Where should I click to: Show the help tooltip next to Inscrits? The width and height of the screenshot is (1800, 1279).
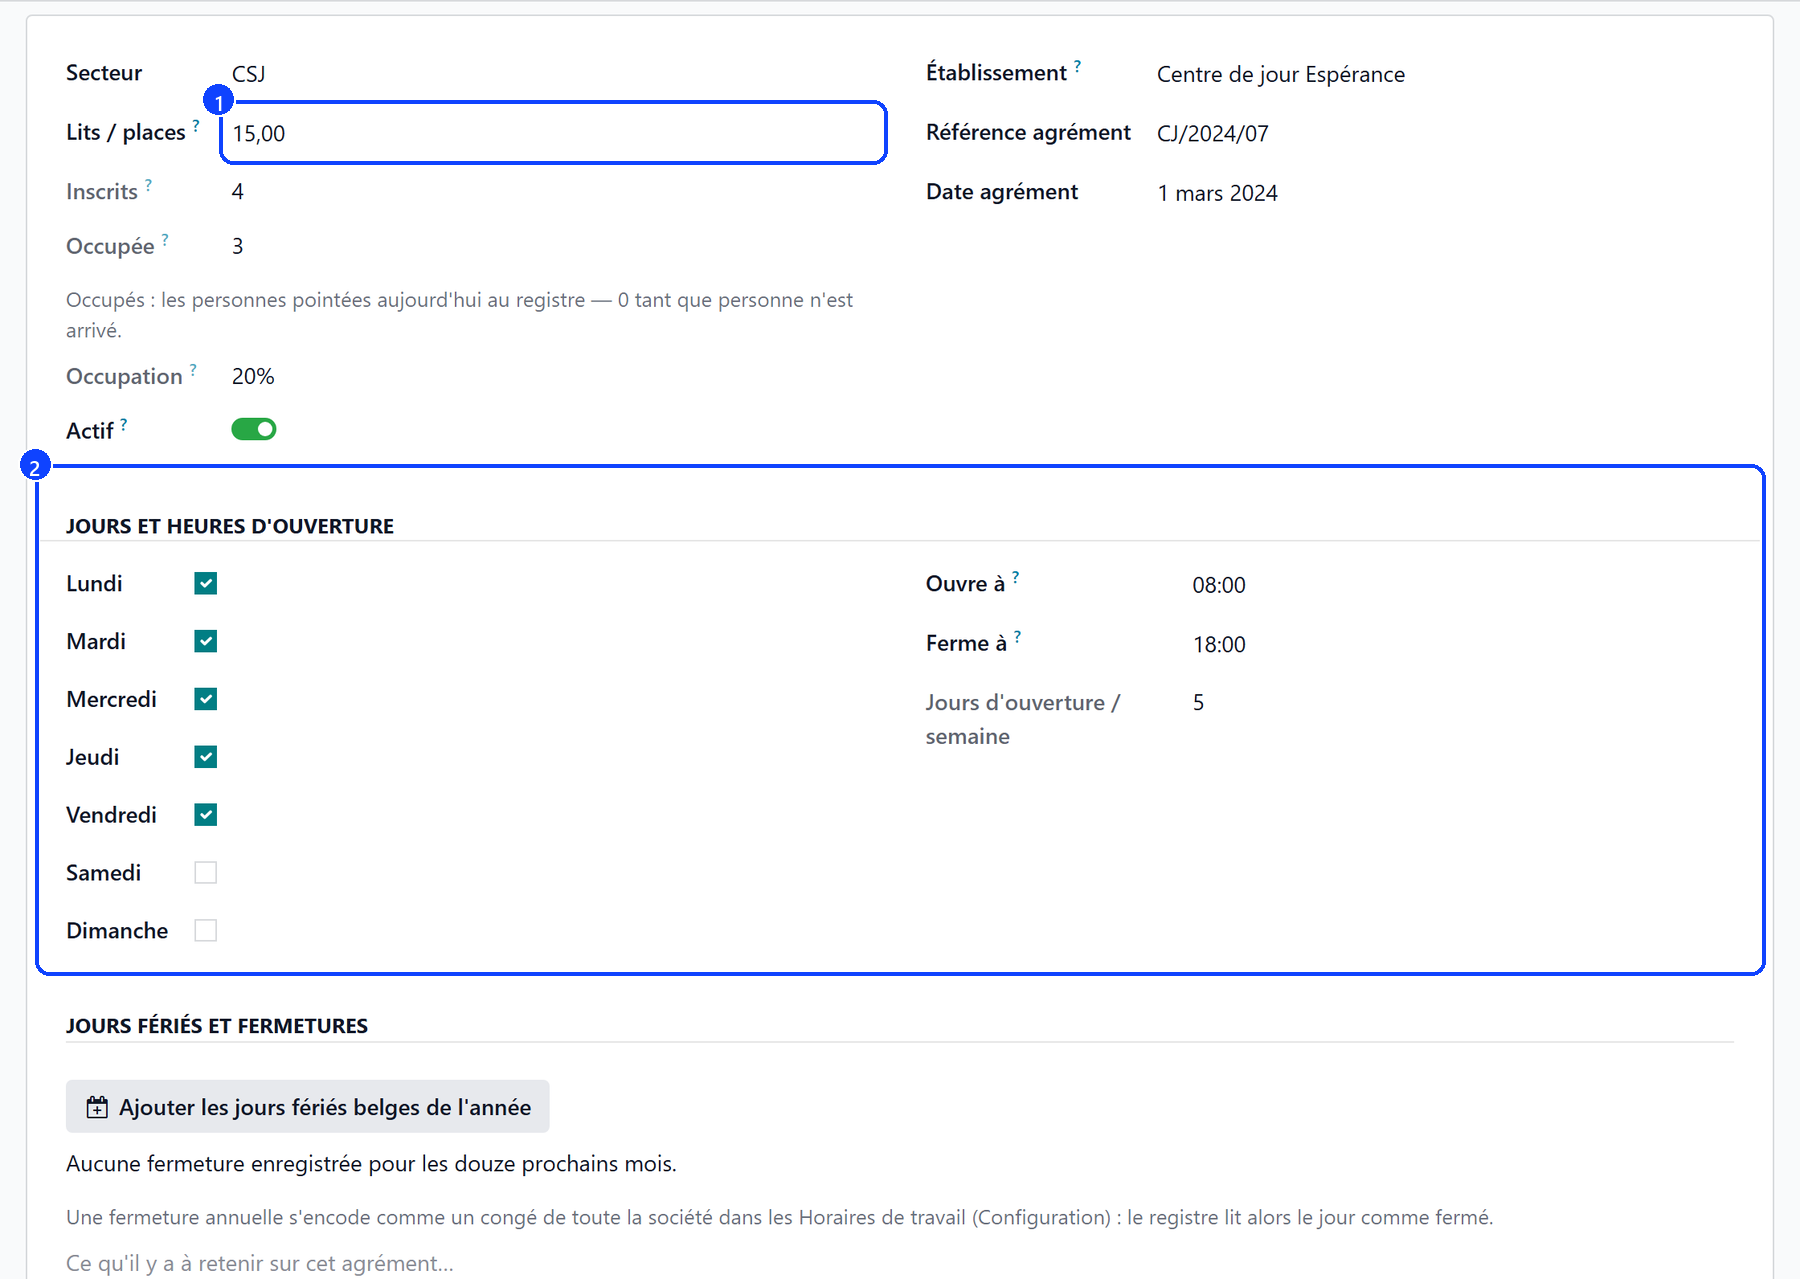[x=148, y=185]
